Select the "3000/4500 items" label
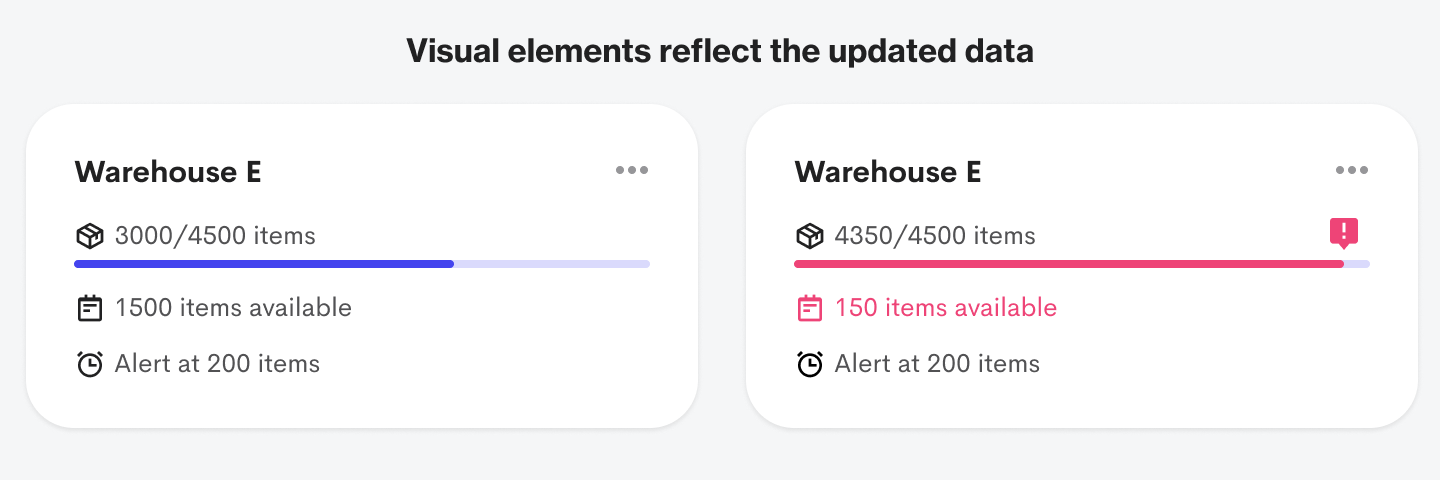Viewport: 1440px width, 480px height. 215,236
